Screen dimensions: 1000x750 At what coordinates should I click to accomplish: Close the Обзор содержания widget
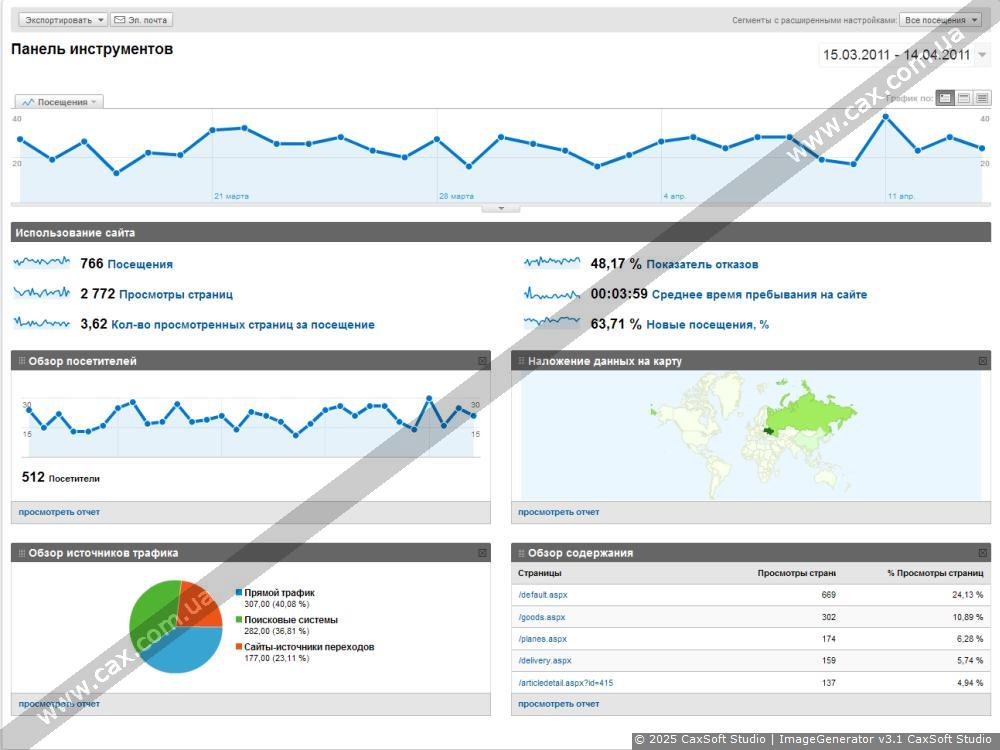click(x=982, y=553)
